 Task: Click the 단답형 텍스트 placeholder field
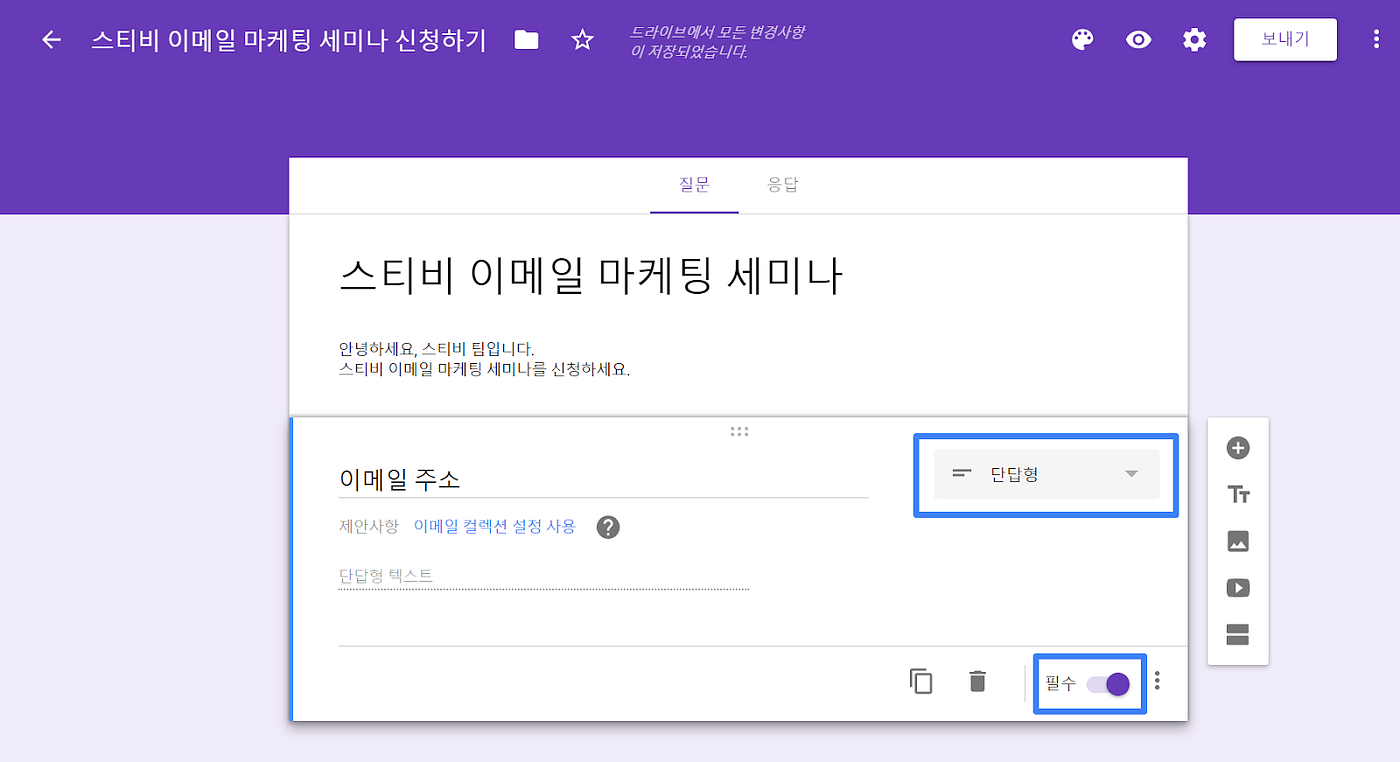pos(543,576)
